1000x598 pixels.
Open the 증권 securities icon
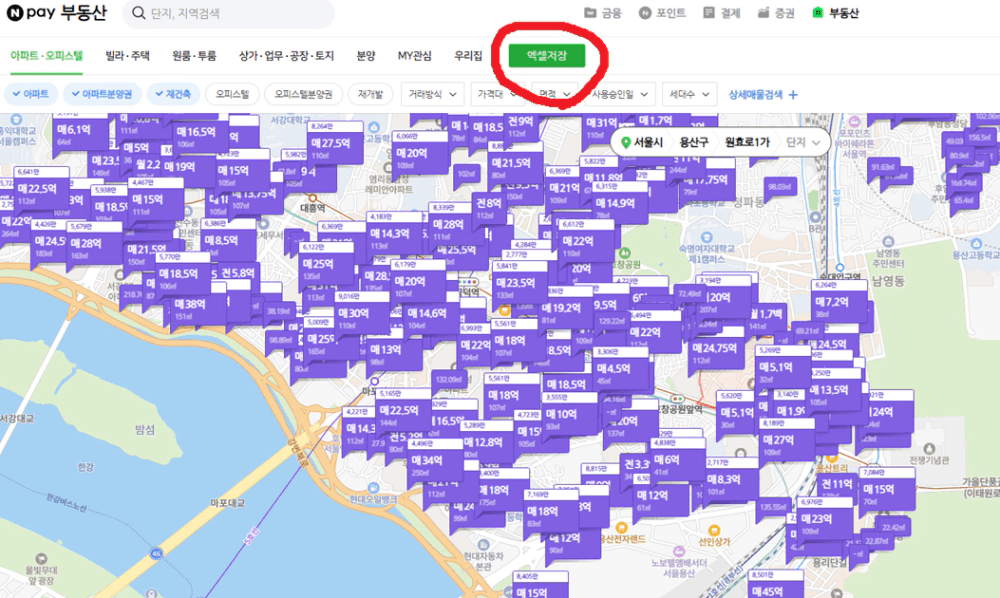pyautogui.click(x=764, y=14)
